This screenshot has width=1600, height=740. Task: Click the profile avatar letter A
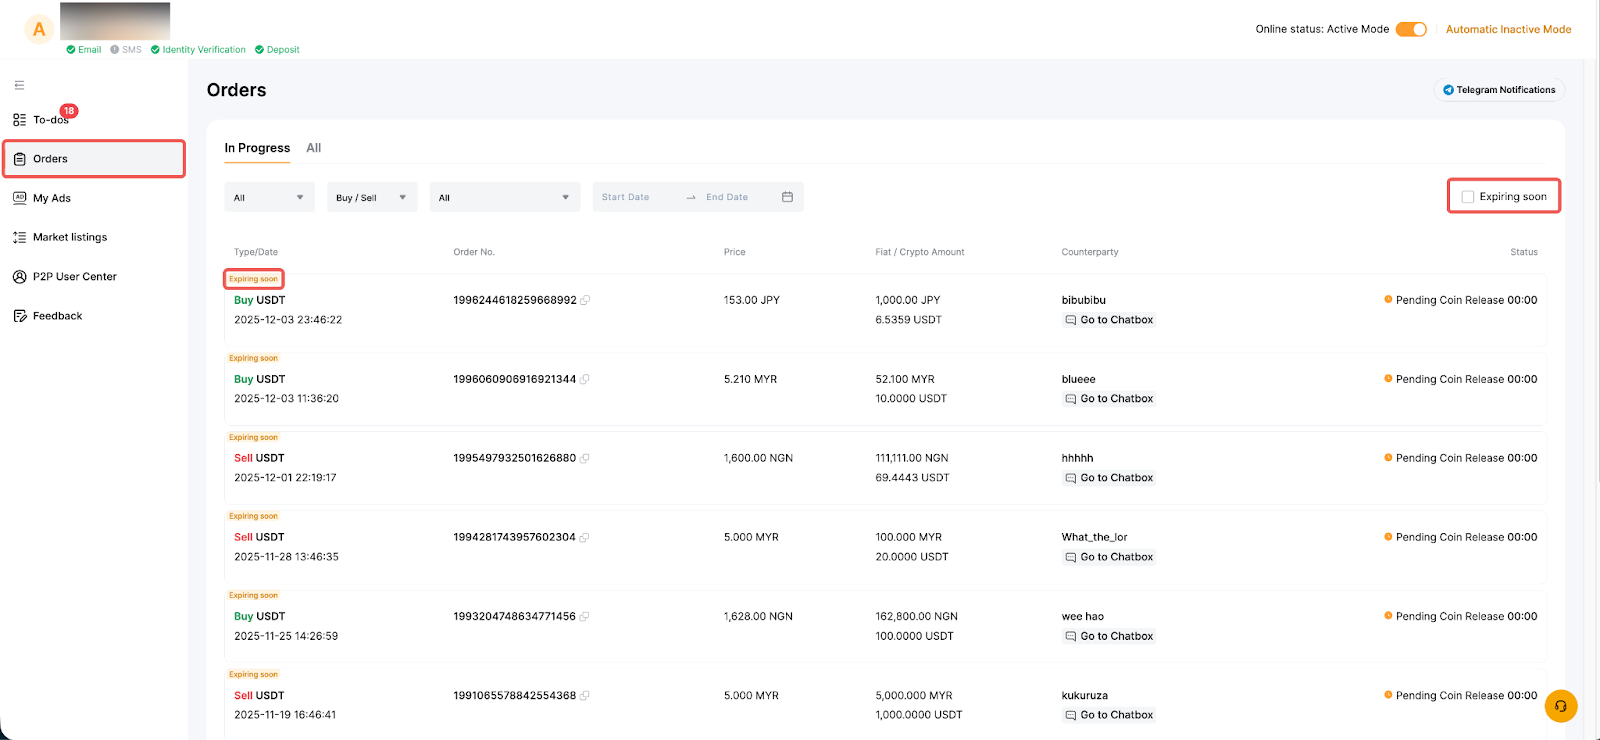pyautogui.click(x=39, y=29)
